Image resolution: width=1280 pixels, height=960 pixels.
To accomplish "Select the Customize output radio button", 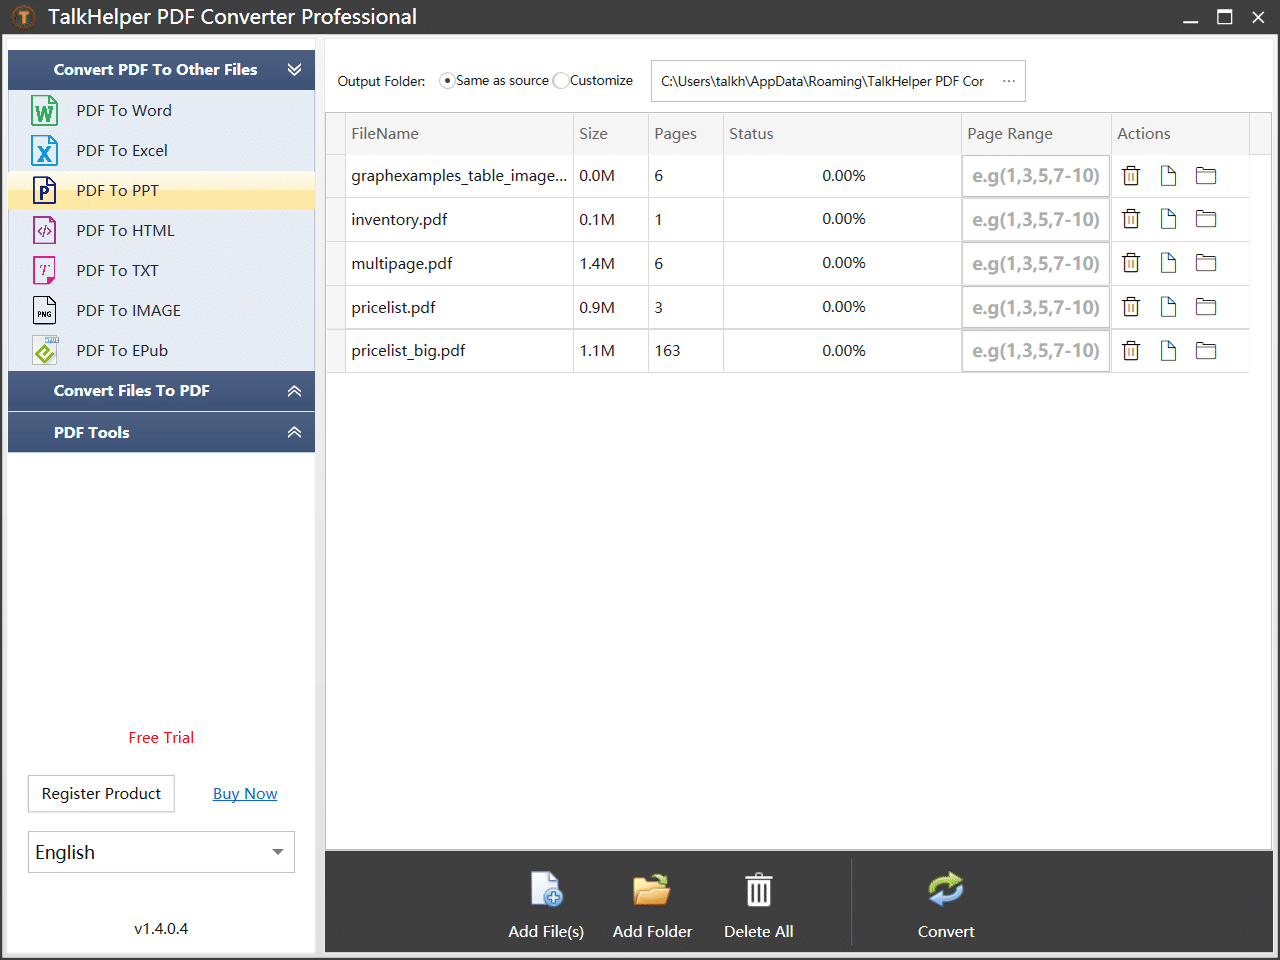I will (x=561, y=81).
